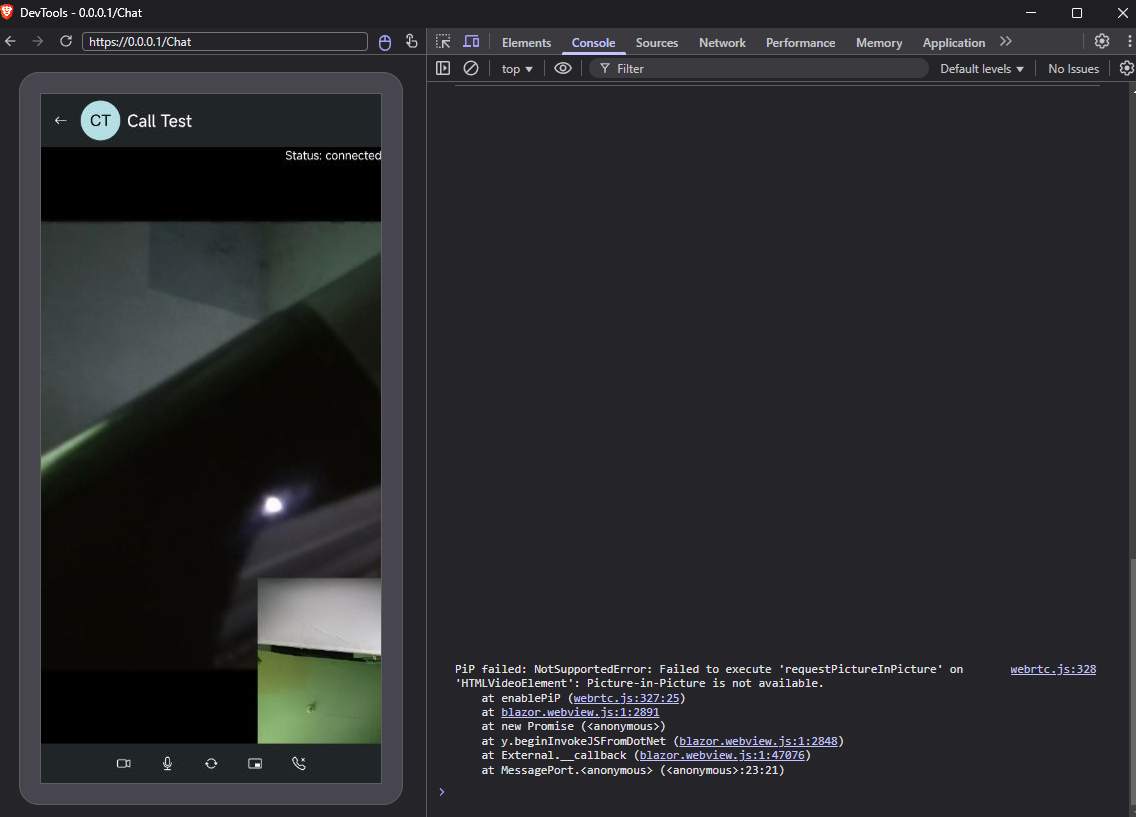Open the blazor.webview.js:1:2848 link

point(758,741)
